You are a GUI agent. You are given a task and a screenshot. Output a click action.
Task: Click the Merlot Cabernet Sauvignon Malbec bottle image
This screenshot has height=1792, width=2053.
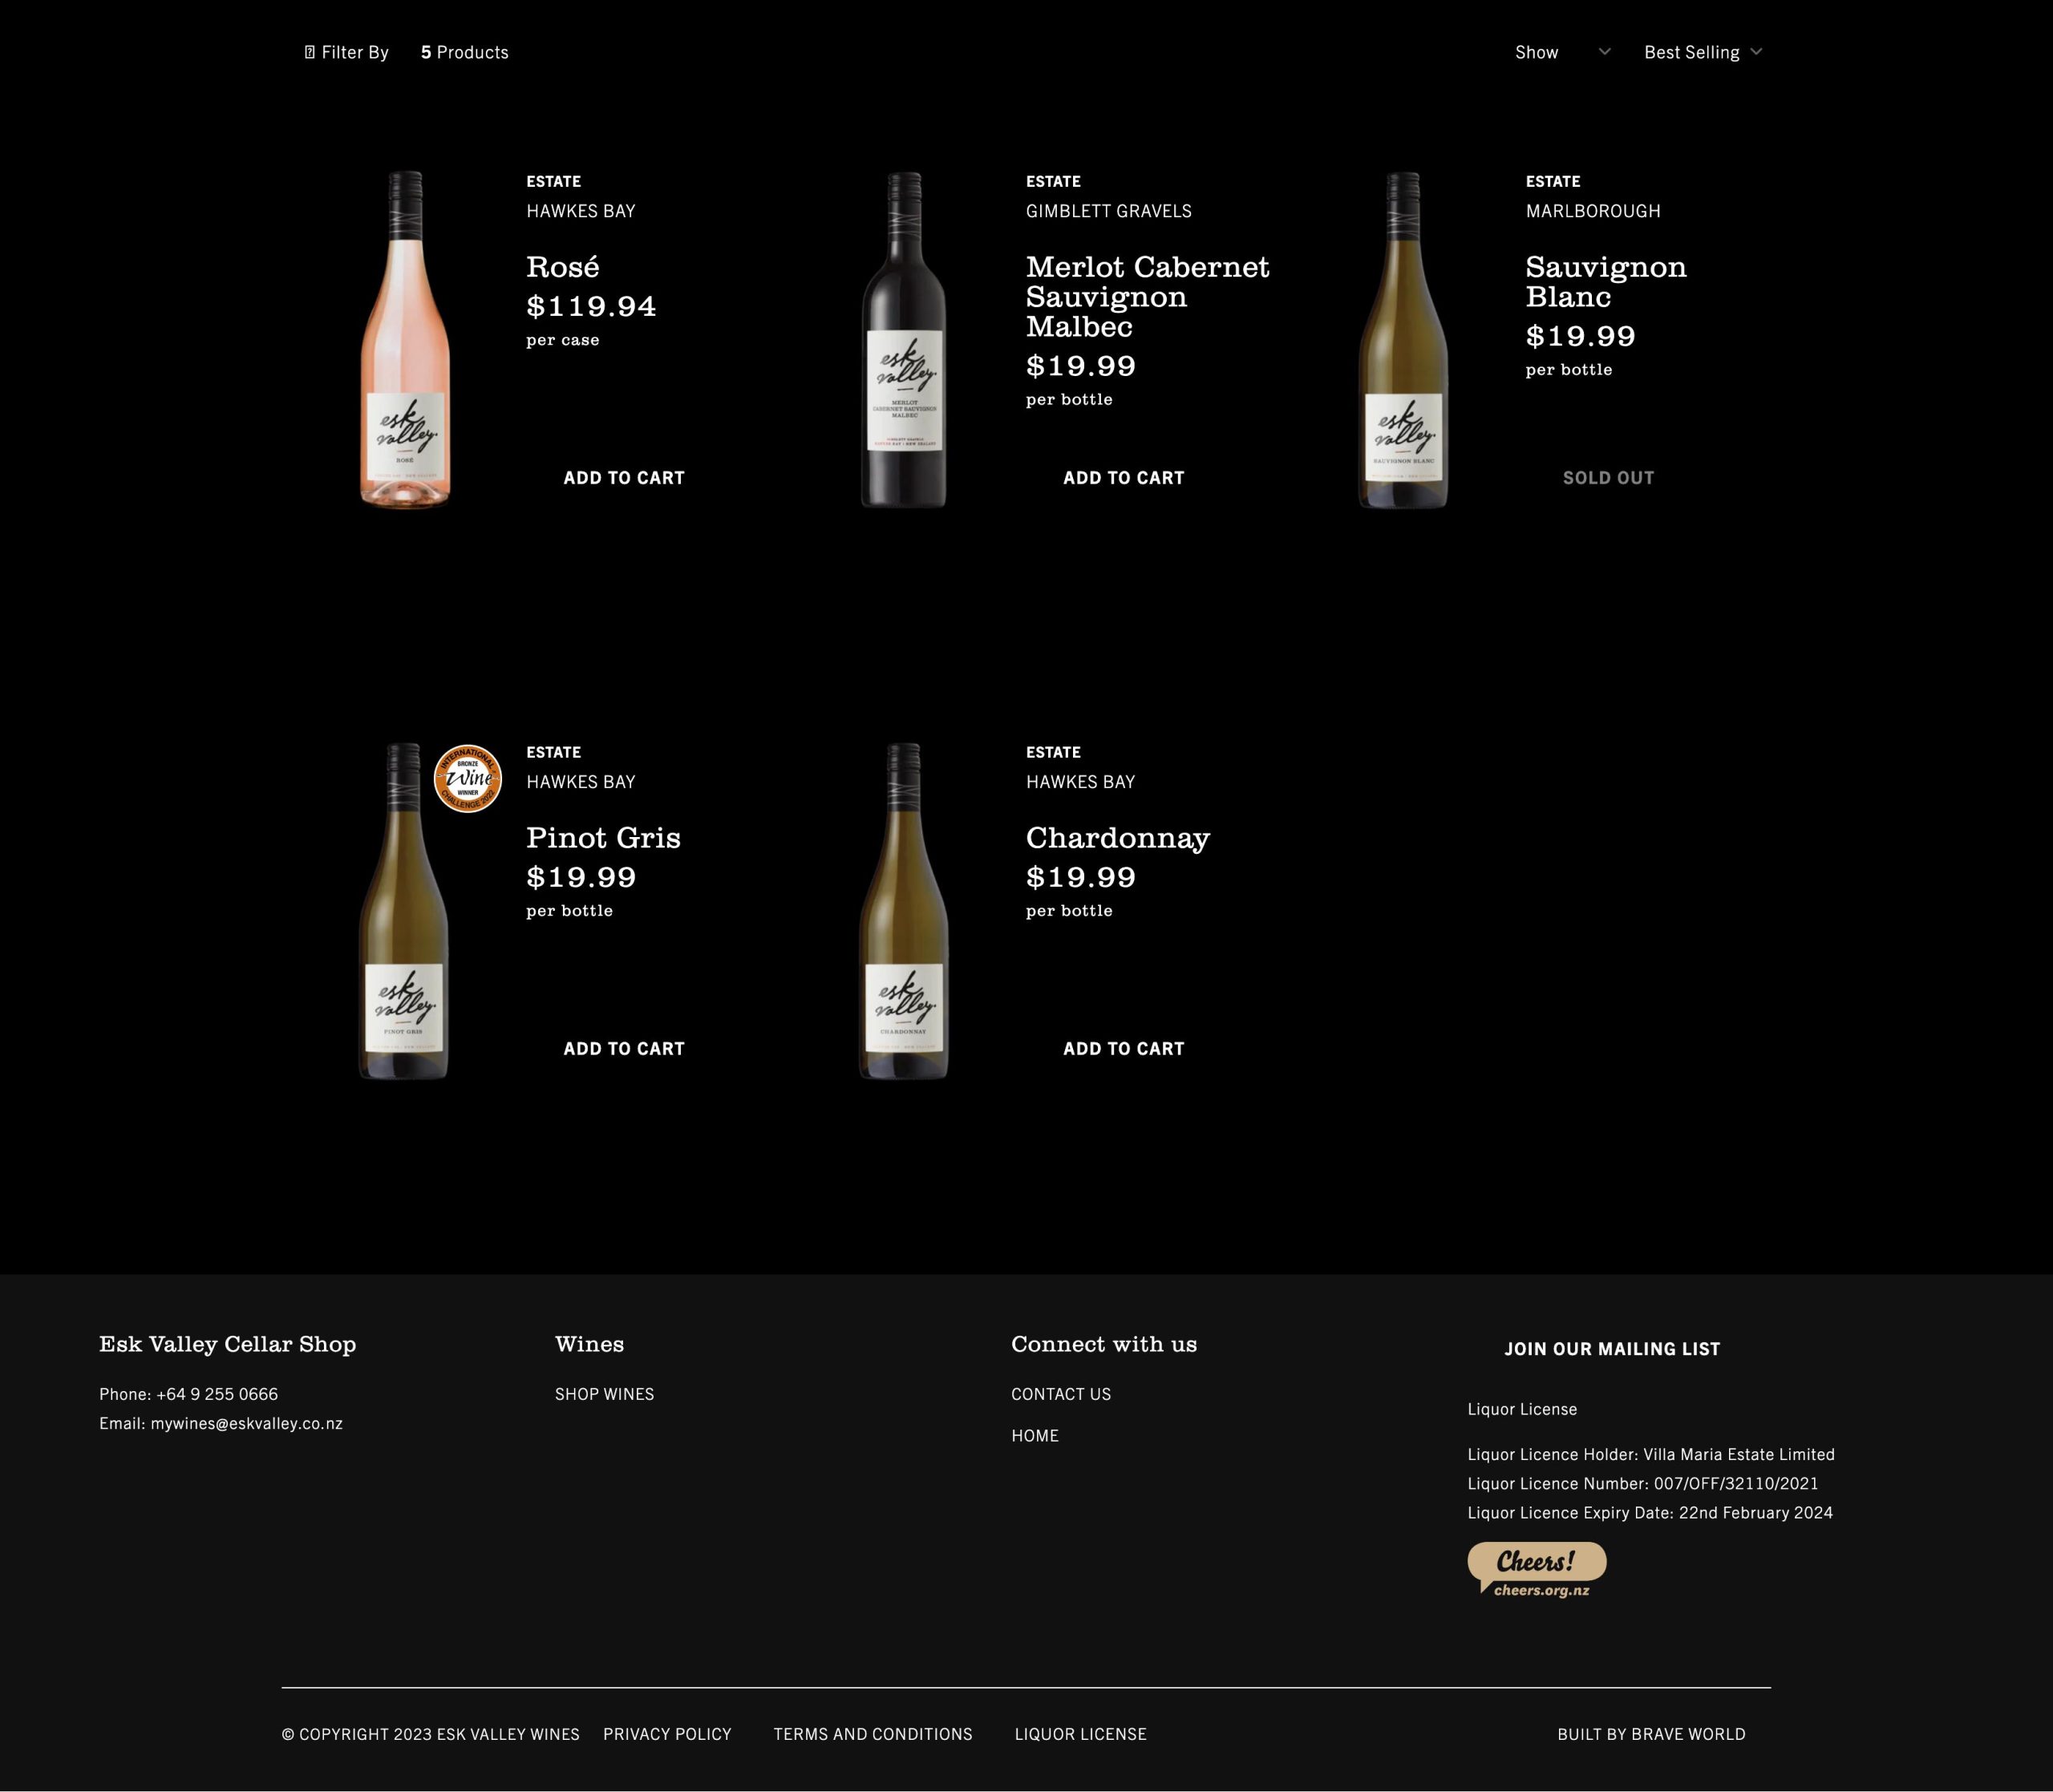click(x=904, y=340)
